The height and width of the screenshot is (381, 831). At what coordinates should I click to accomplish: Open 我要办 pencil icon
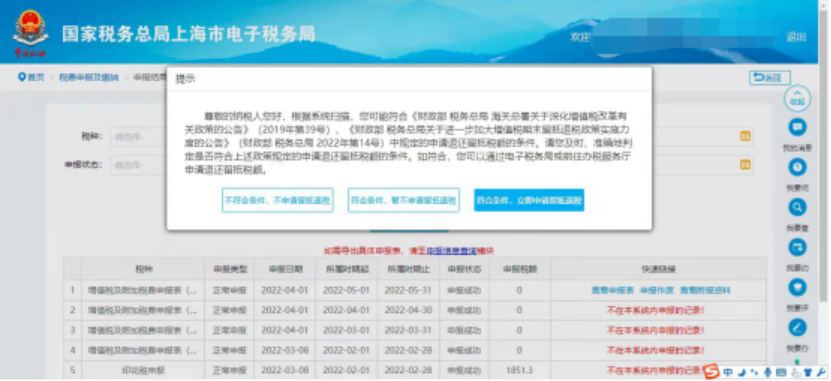tap(797, 327)
